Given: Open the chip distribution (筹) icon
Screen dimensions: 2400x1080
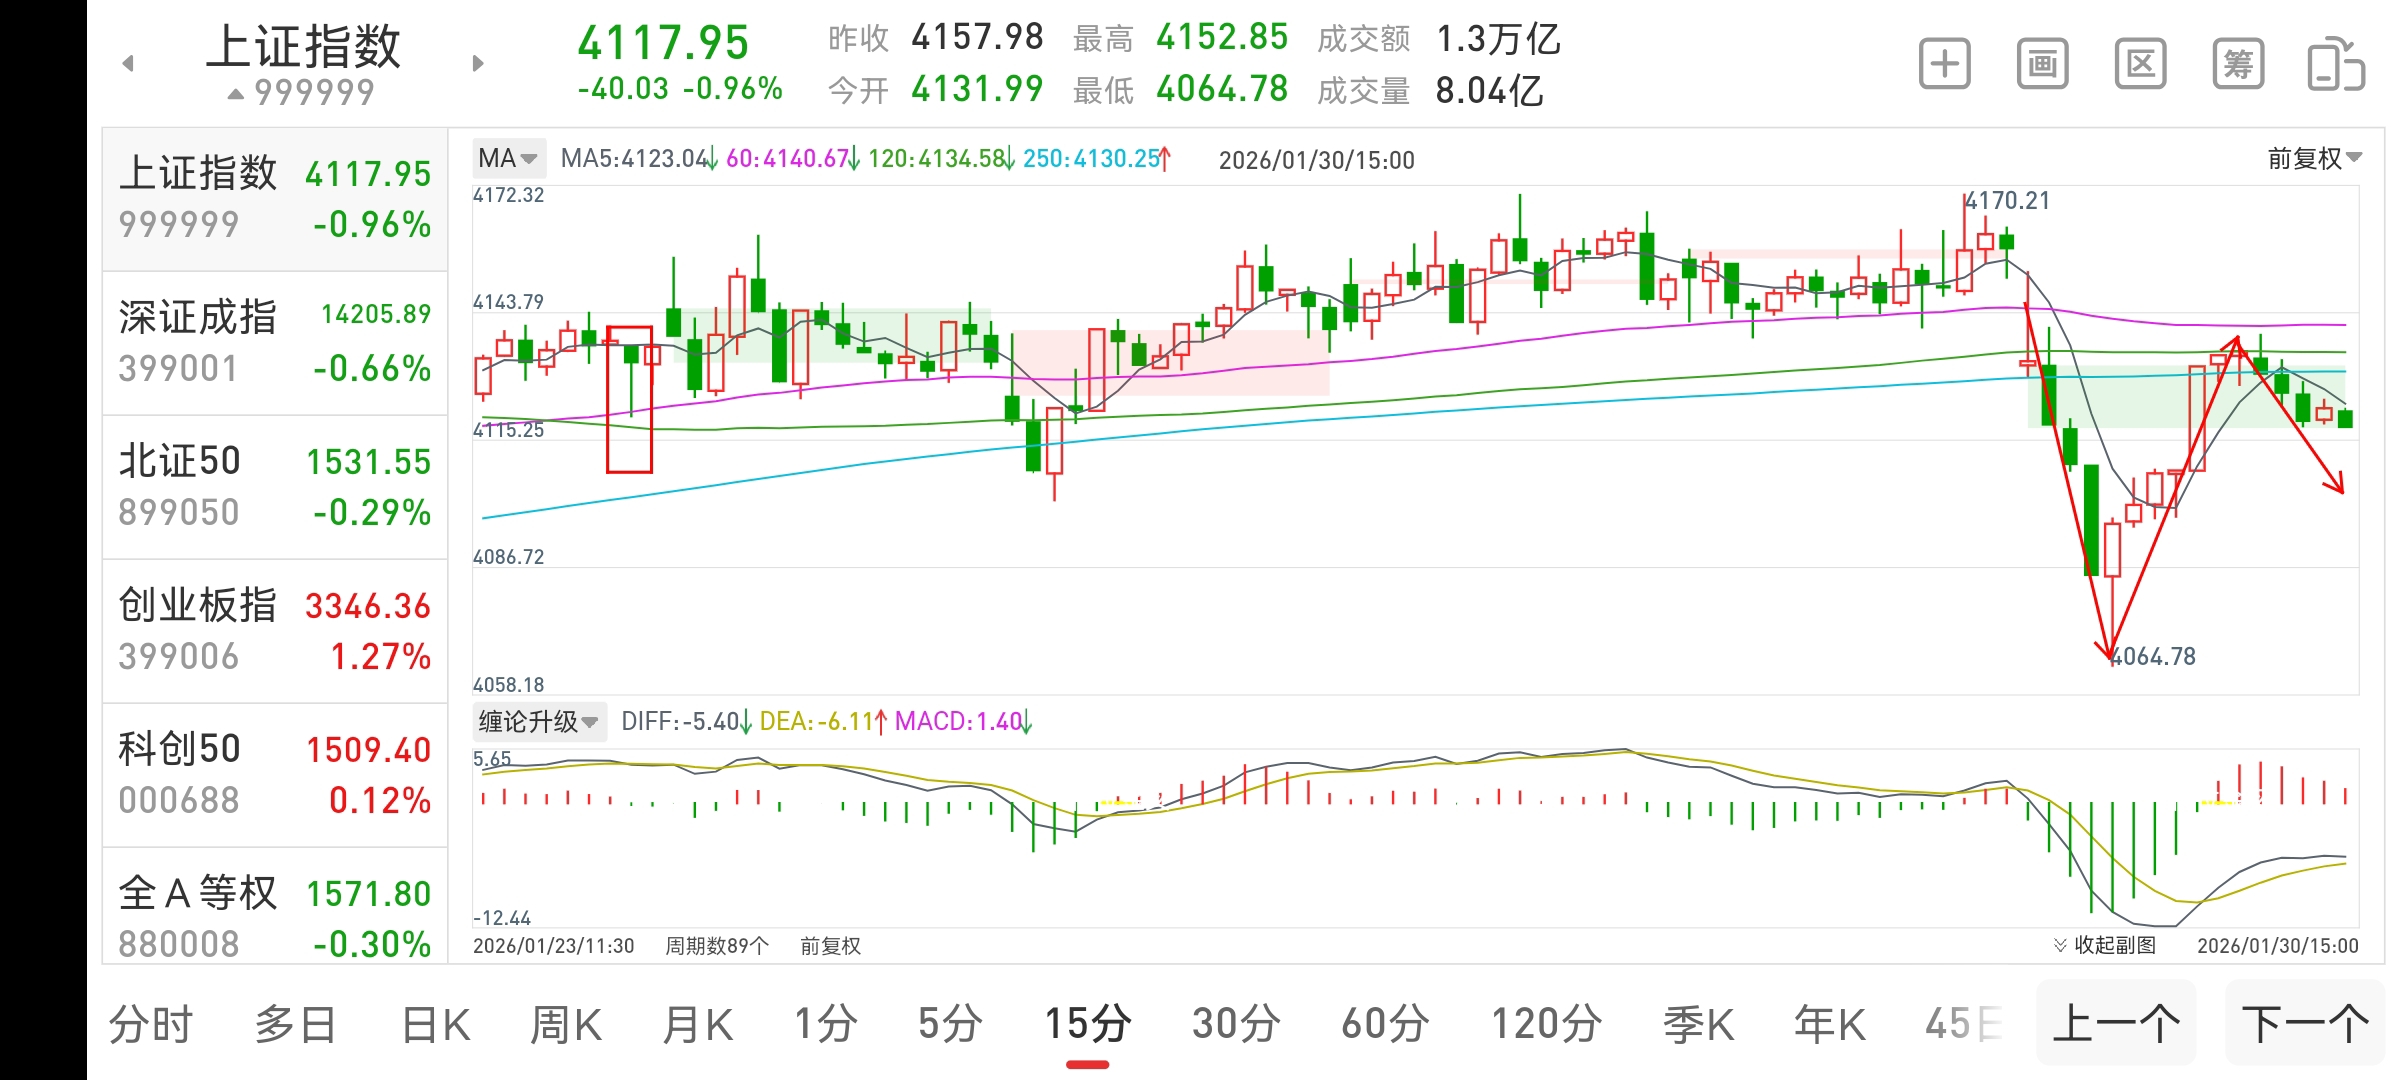Looking at the screenshot, I should (x=2238, y=65).
